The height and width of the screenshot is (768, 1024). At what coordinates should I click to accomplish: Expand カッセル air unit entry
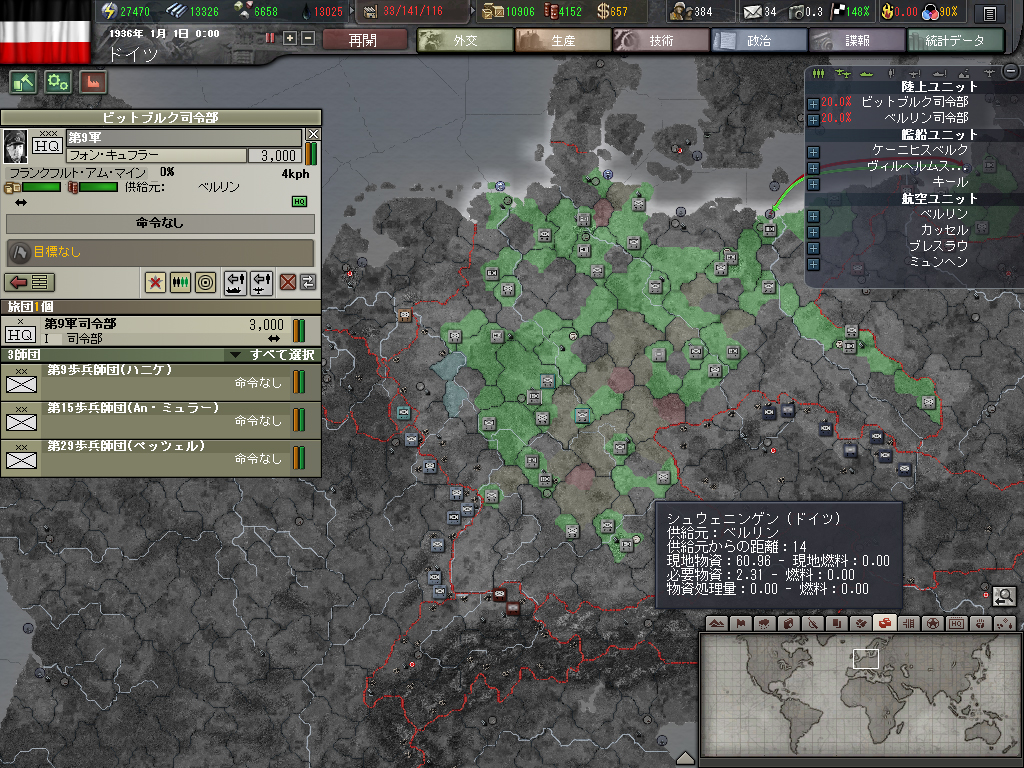click(813, 232)
